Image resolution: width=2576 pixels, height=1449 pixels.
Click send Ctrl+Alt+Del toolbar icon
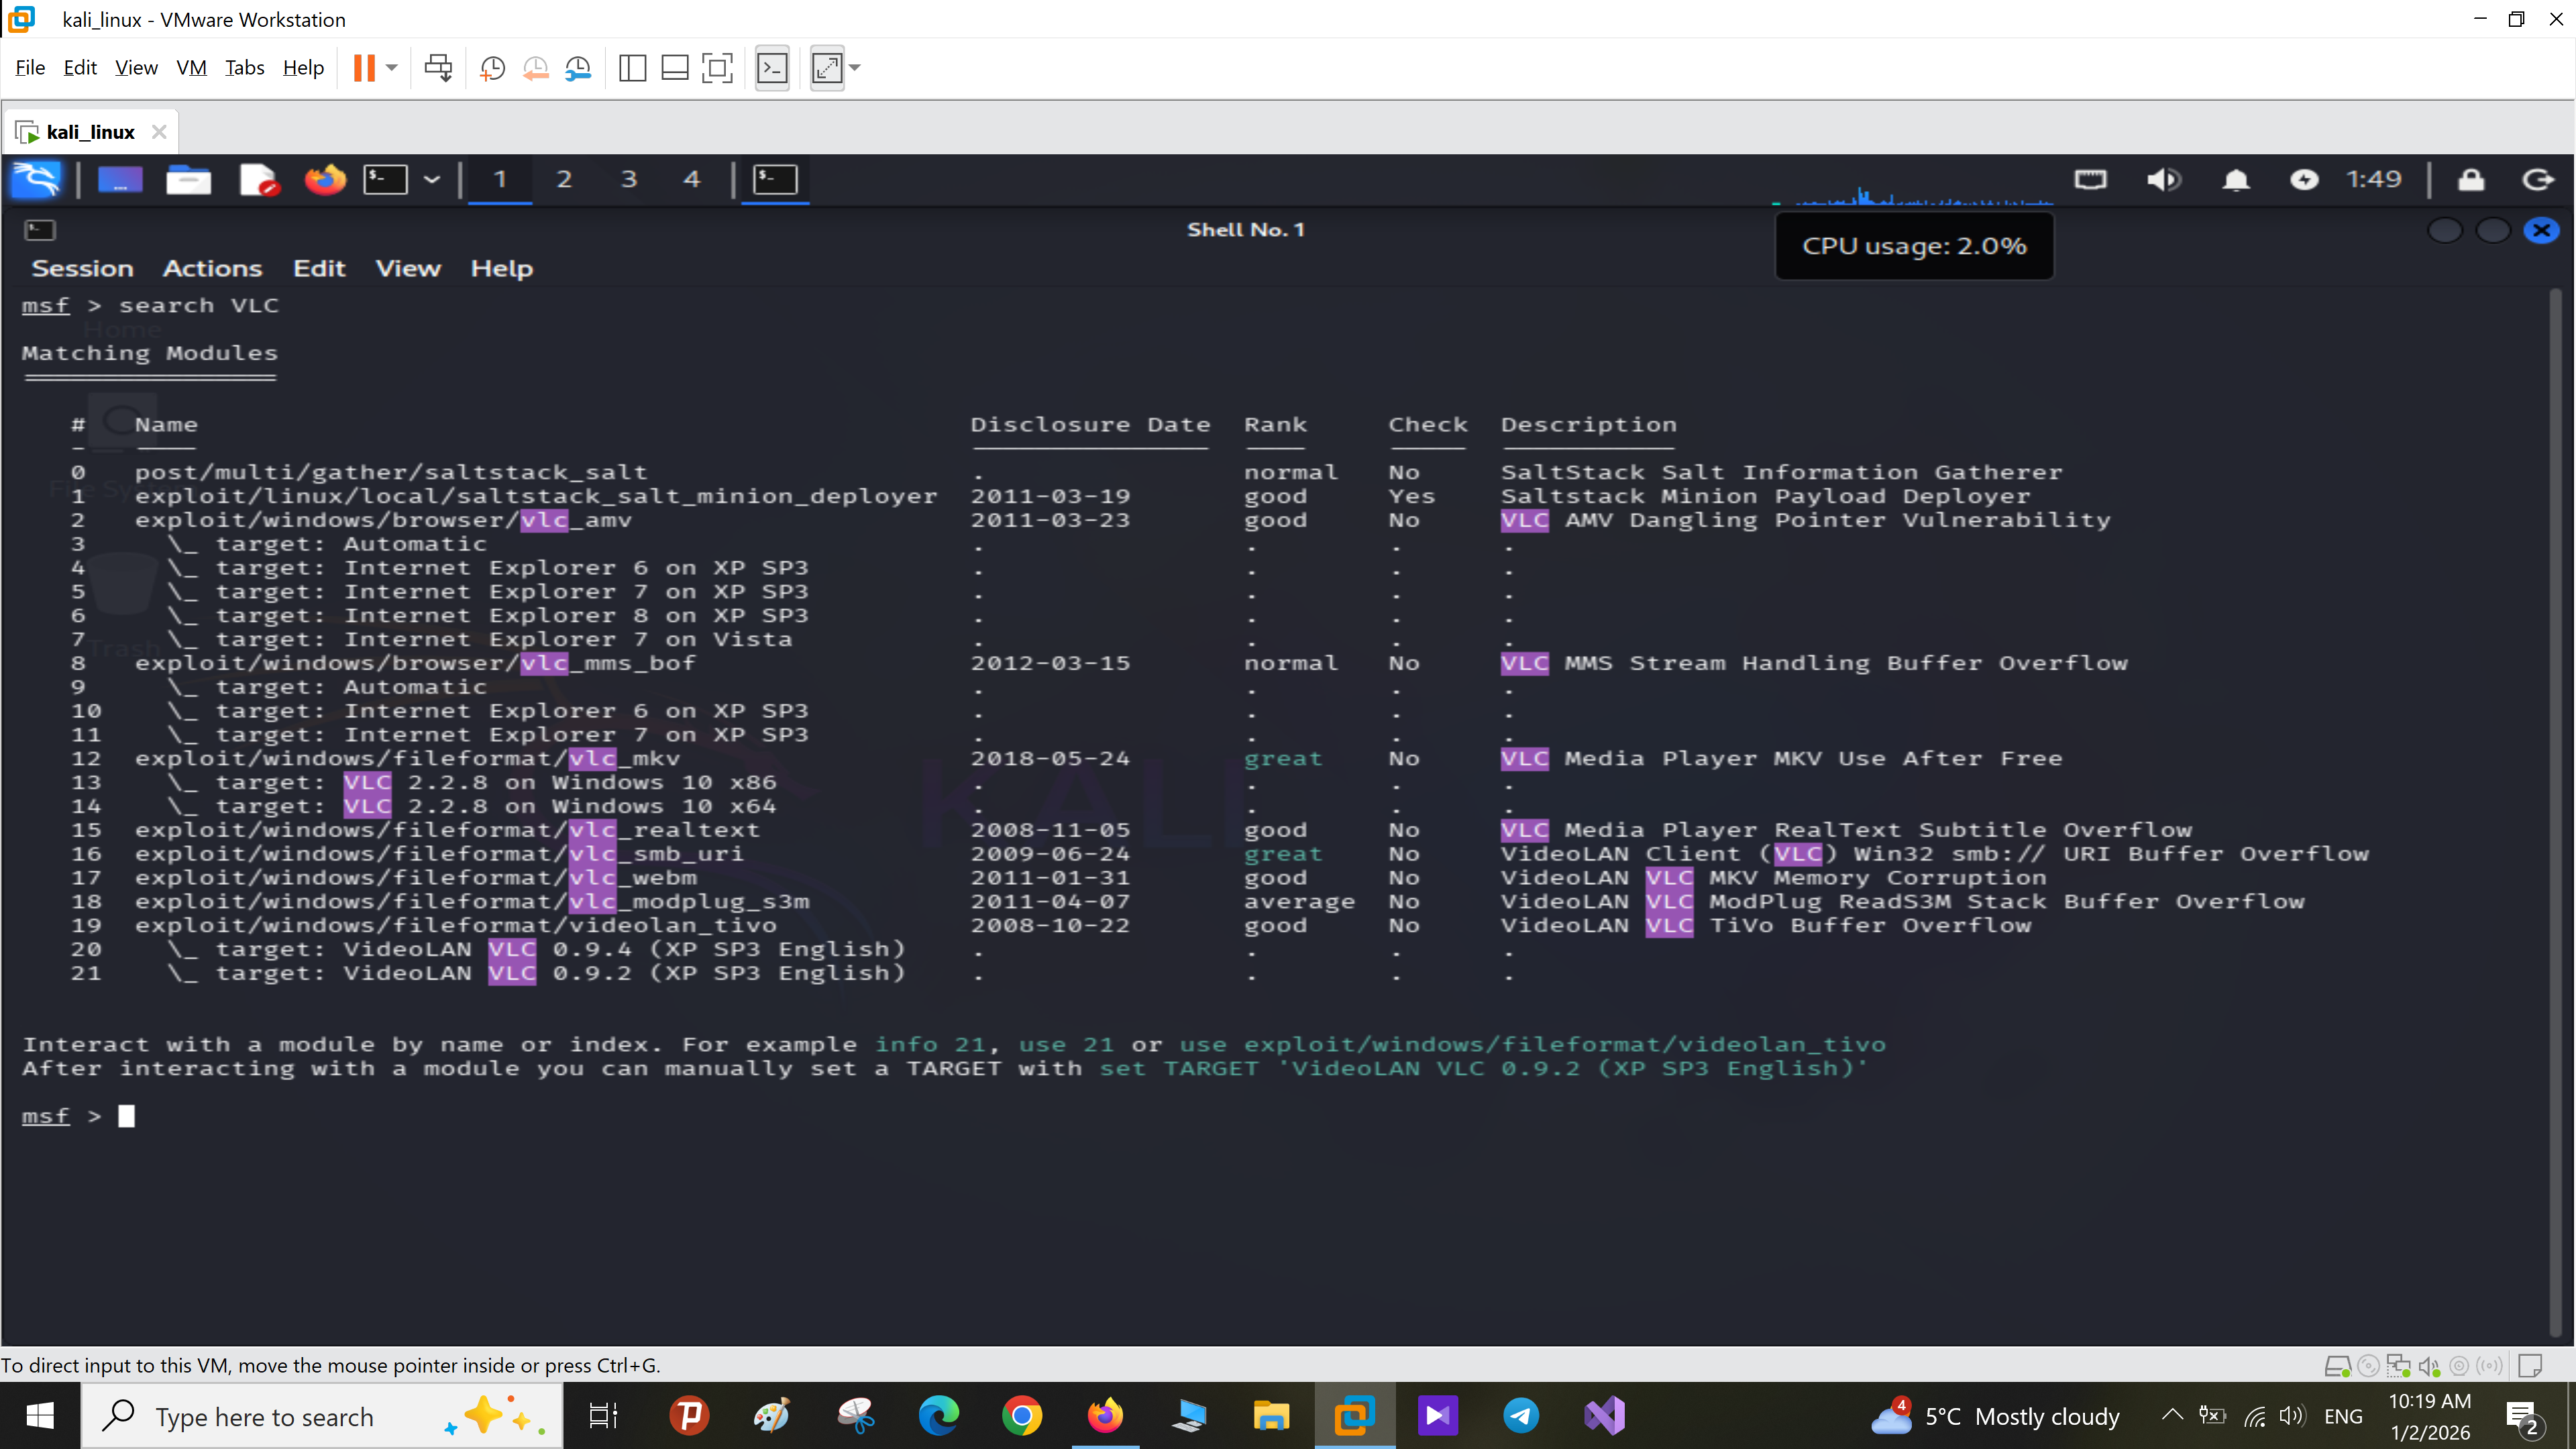438,68
